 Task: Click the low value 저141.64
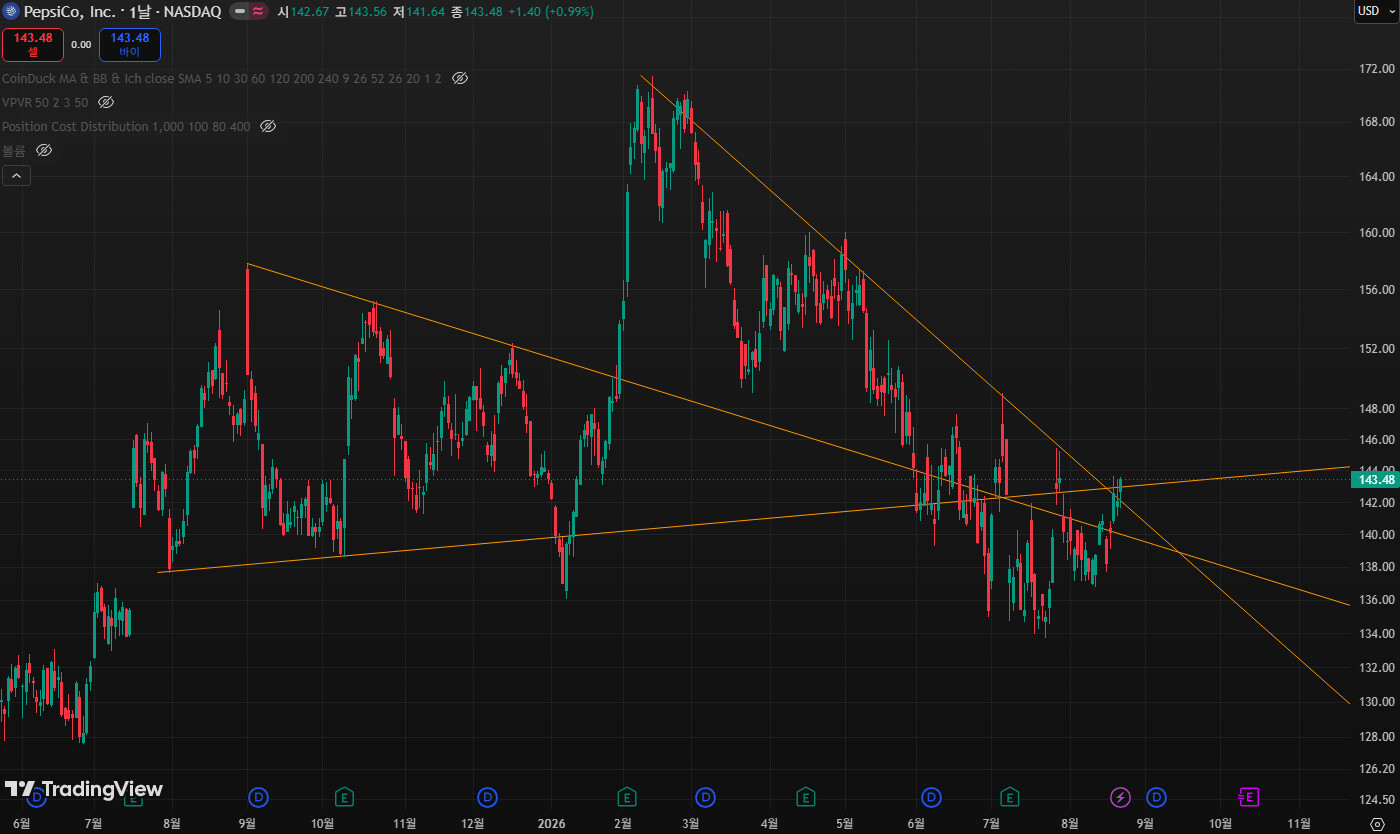point(419,12)
